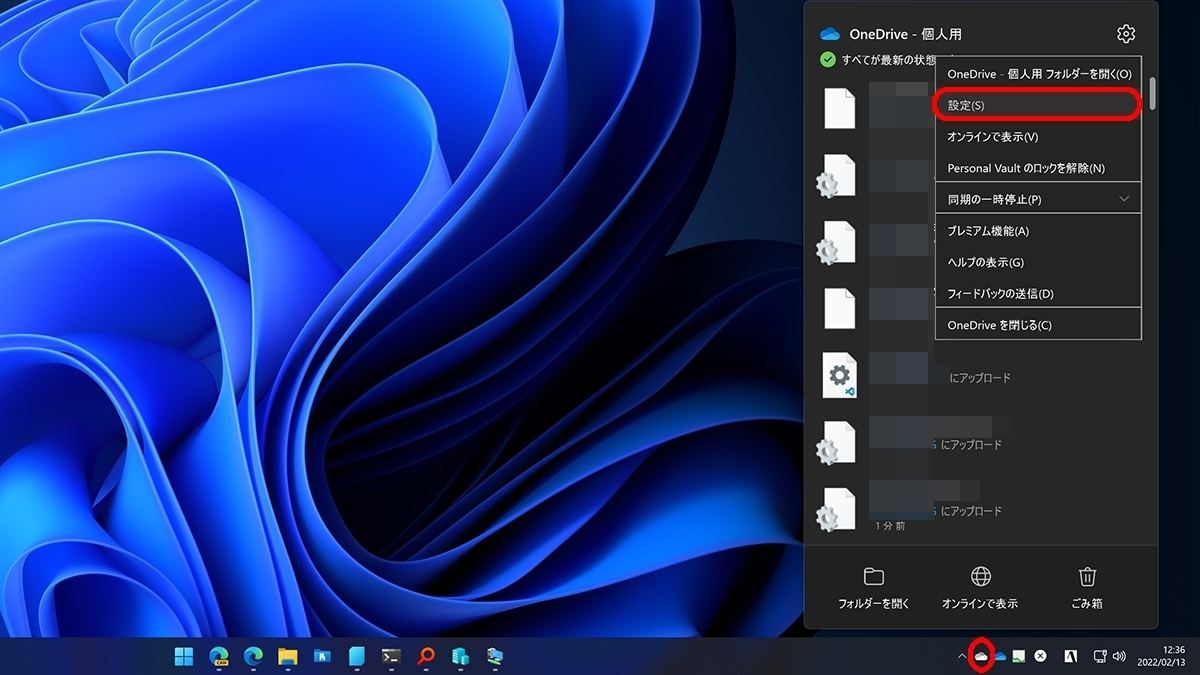Select OneDrive - 個人用 フォルダーを開く(O)
The image size is (1200, 675).
point(1038,74)
